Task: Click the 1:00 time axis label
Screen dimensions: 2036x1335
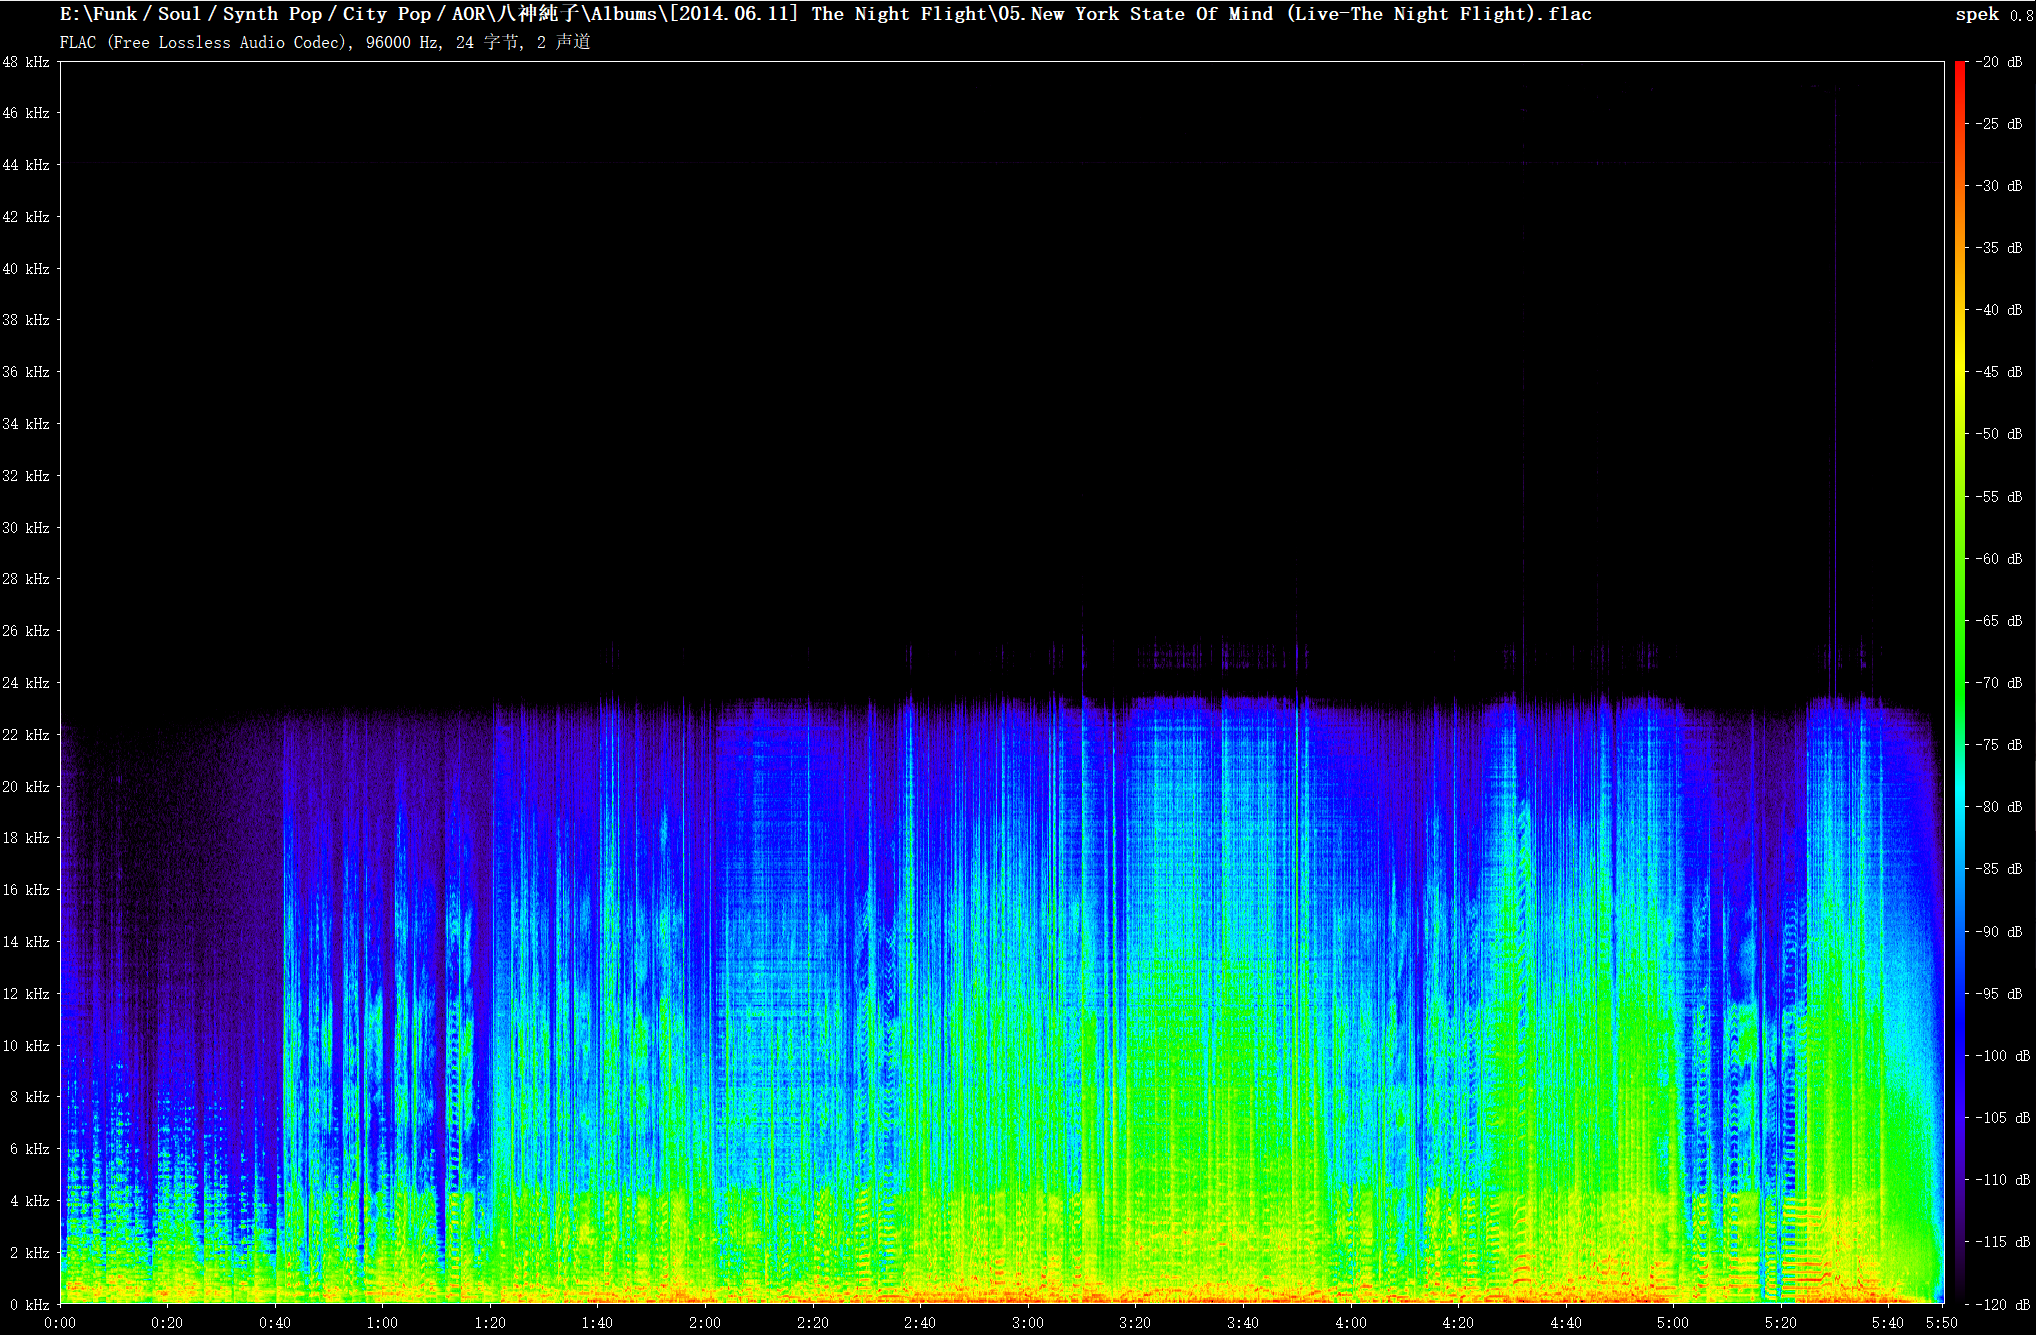Action: pyautogui.click(x=382, y=1323)
